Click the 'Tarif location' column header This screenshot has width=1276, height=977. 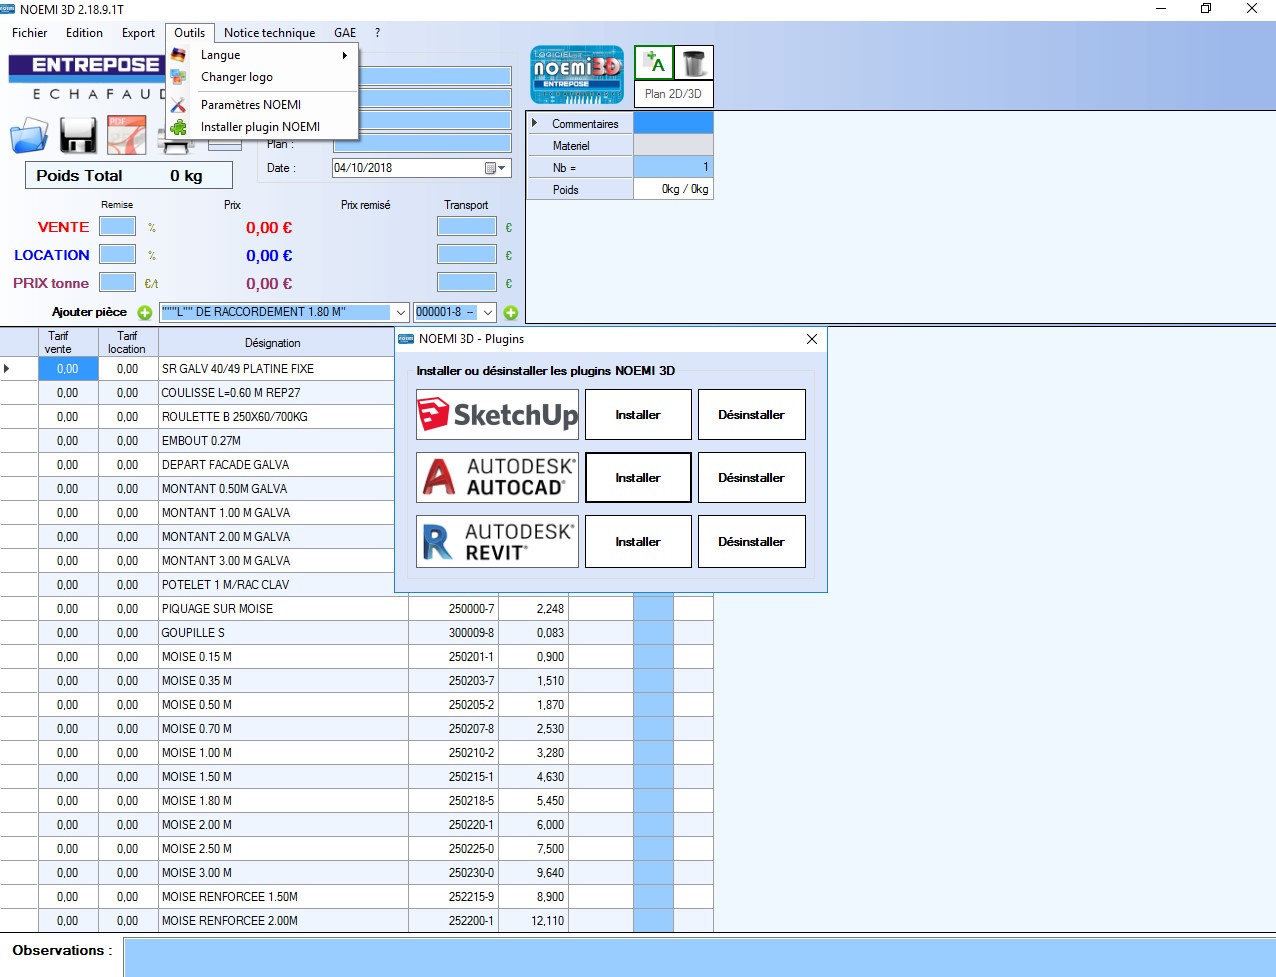pyautogui.click(x=127, y=342)
